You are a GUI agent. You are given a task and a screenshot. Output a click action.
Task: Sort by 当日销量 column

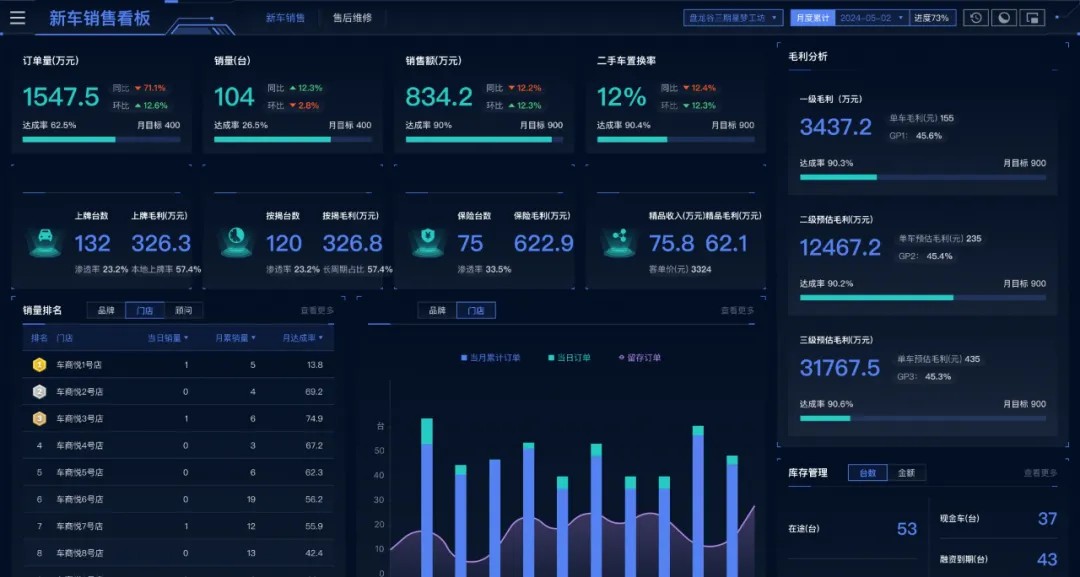coord(168,338)
